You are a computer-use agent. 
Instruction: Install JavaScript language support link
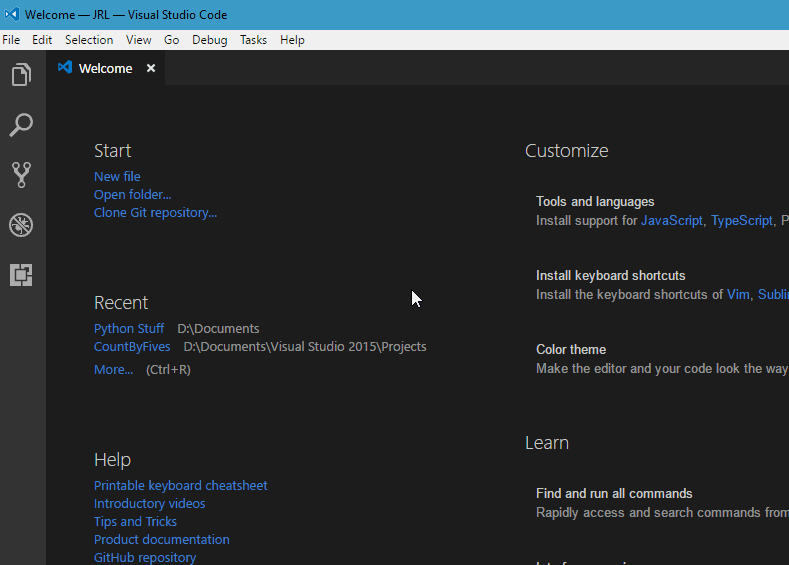pyautogui.click(x=672, y=221)
